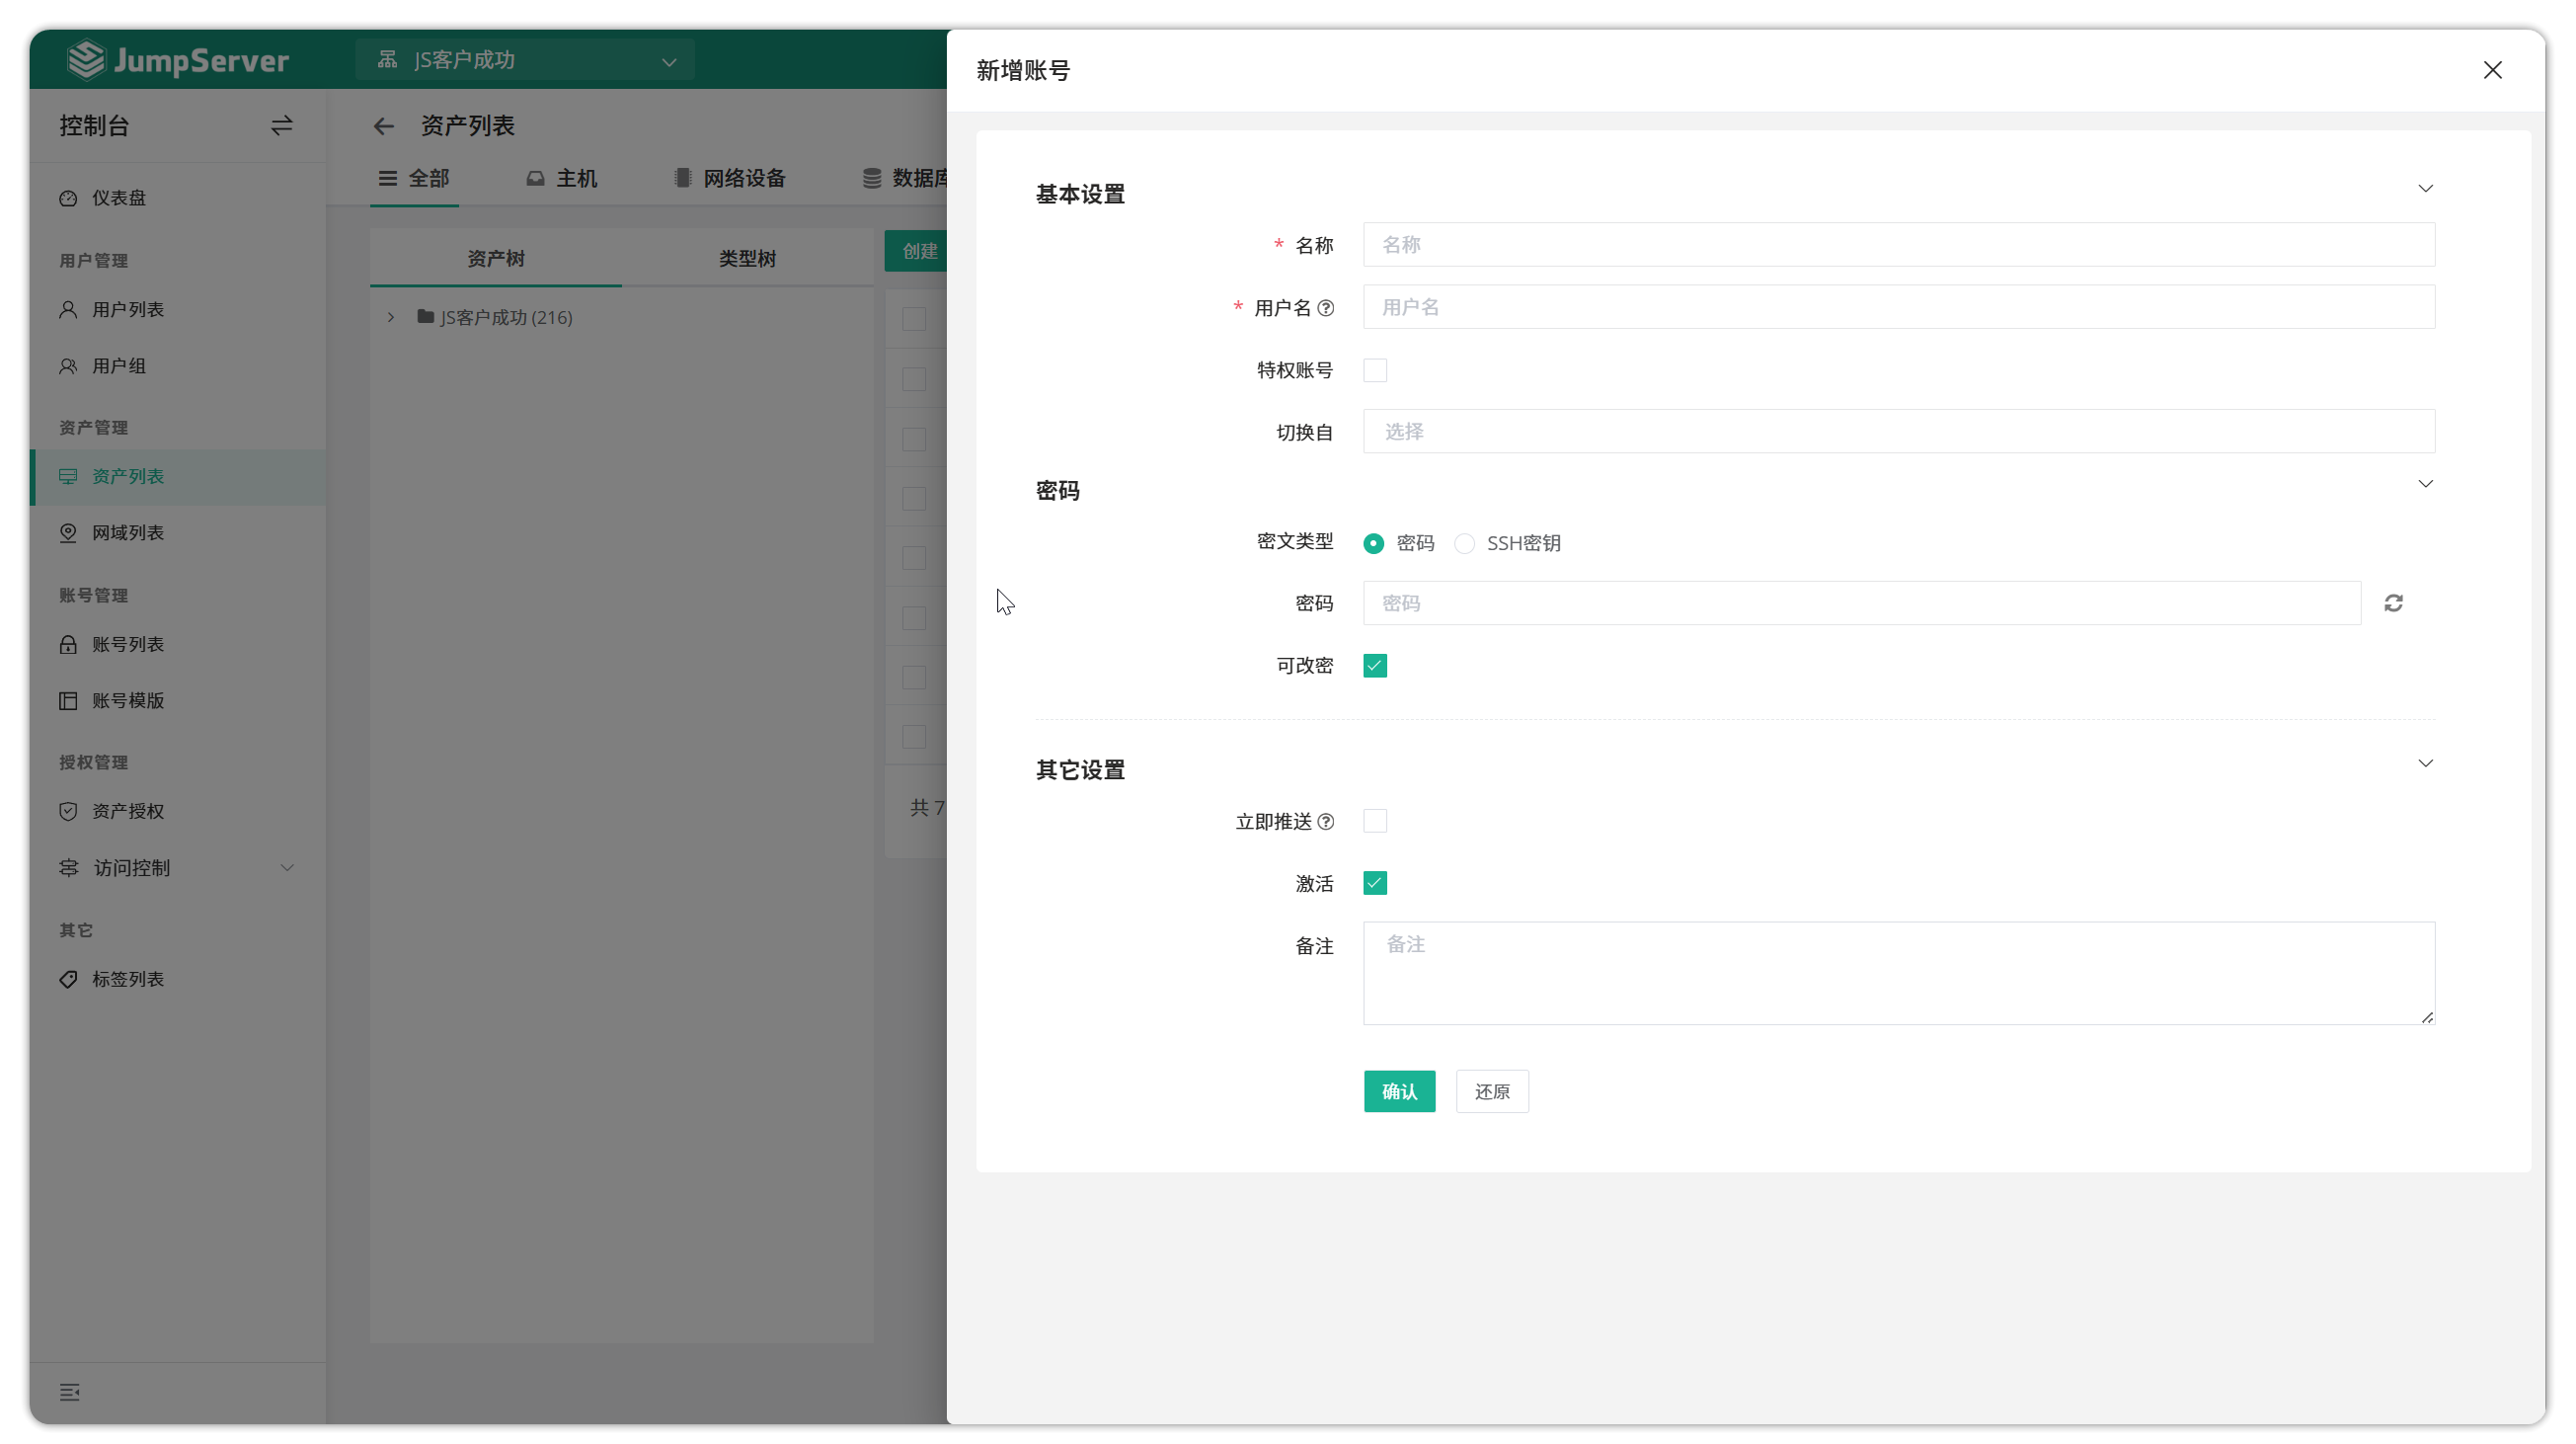Open the JS客户成功 organization dropdown
The width and height of the screenshot is (2576, 1444).
coord(525,60)
